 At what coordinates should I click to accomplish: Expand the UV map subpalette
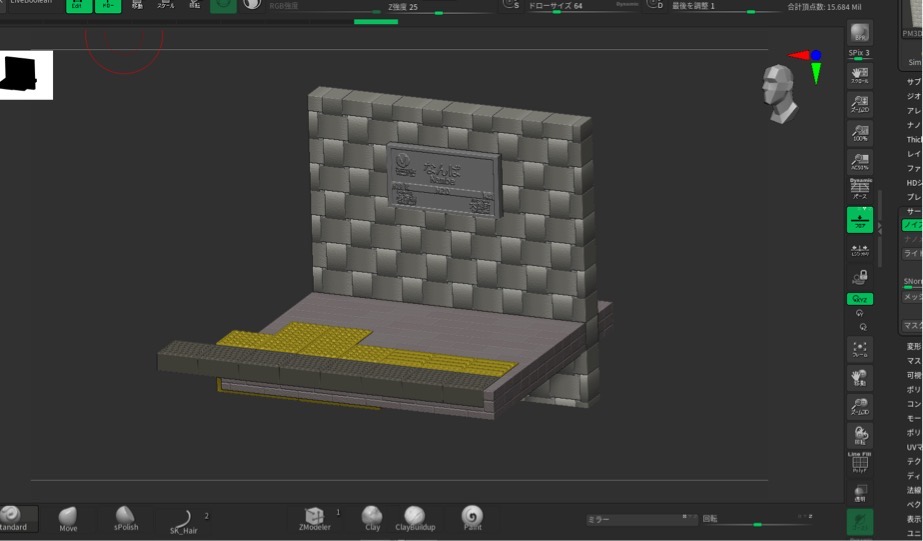[914, 447]
